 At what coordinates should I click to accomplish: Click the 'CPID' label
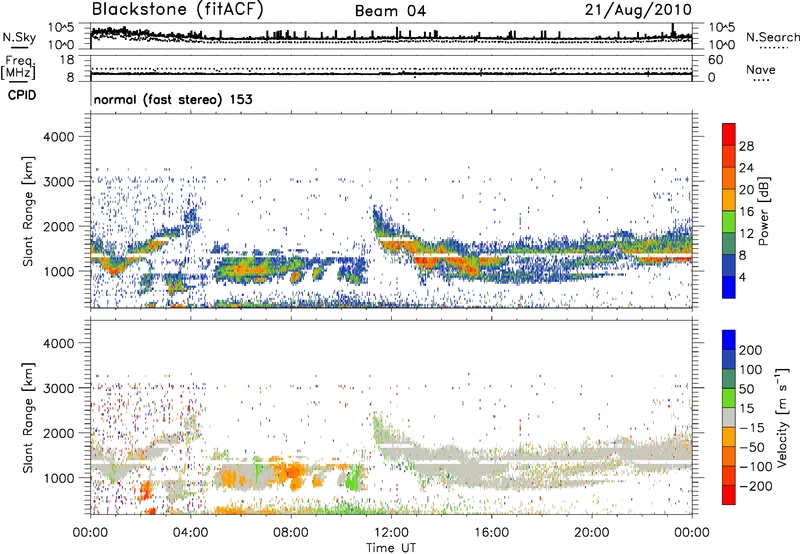tap(22, 95)
